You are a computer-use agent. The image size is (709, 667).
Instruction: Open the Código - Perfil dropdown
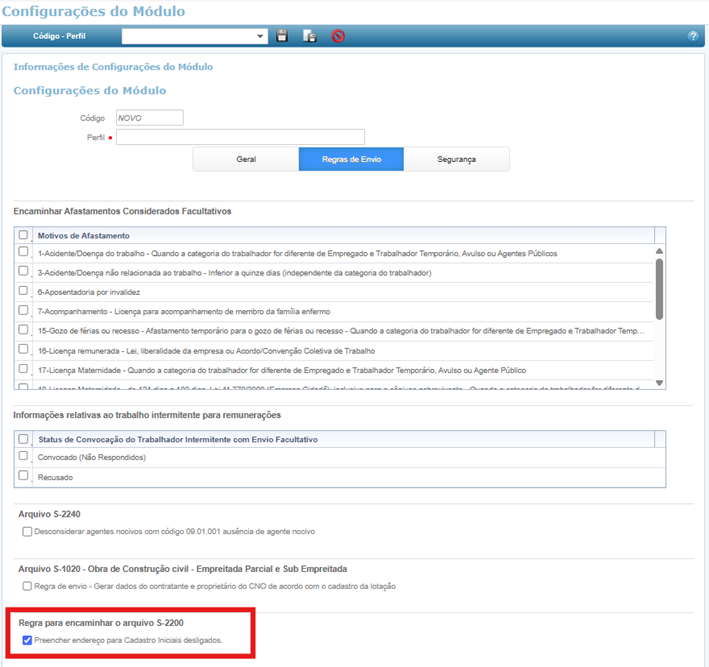coord(194,36)
